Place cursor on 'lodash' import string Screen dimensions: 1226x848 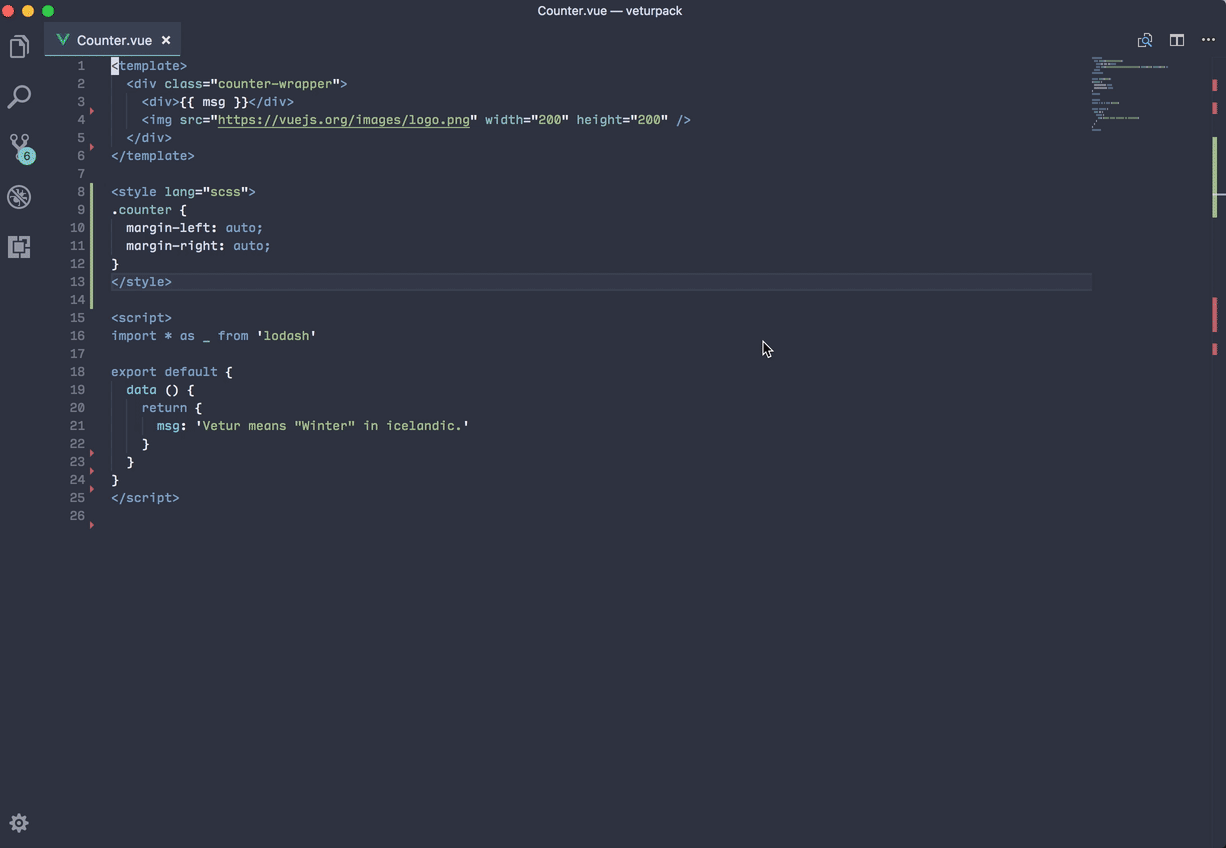(x=286, y=336)
